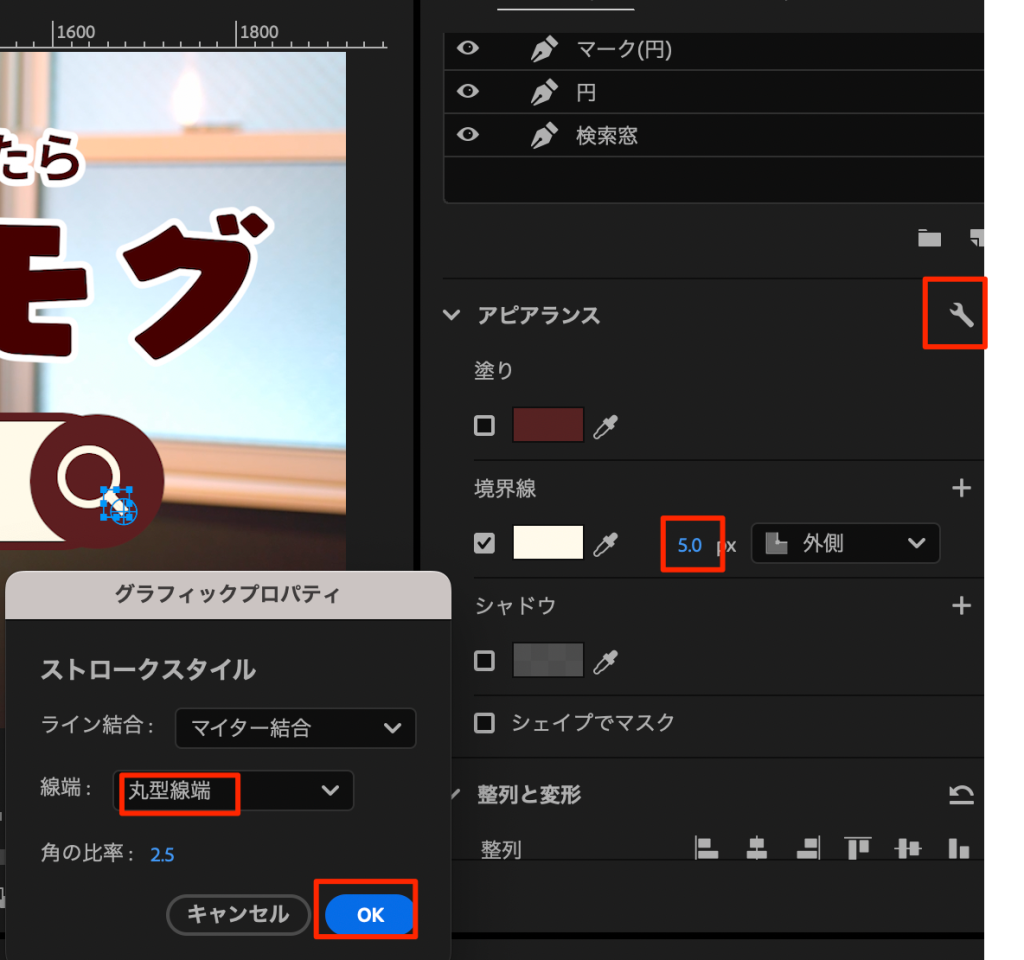
Task: Open the 外側 stroke position dropdown
Action: [x=845, y=544]
